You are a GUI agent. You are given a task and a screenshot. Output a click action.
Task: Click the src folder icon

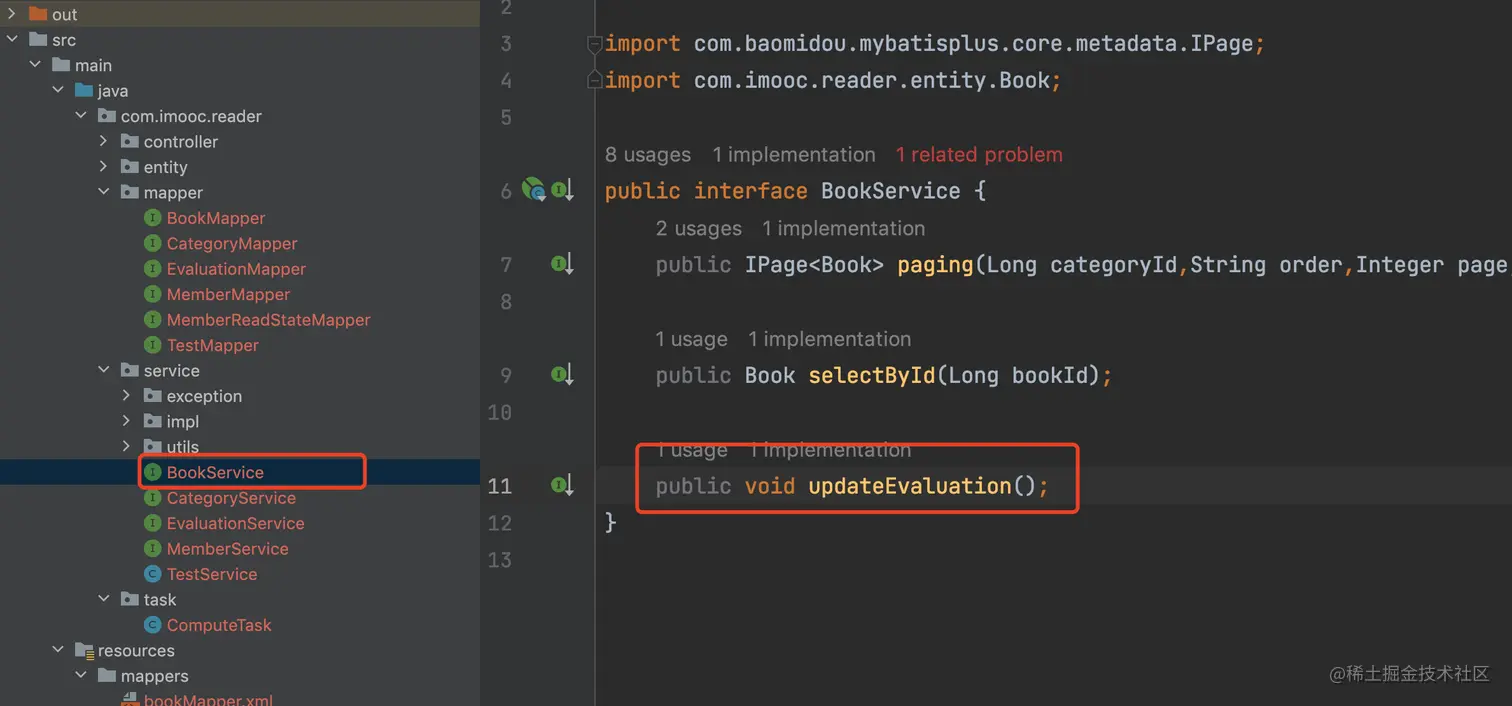(x=38, y=40)
